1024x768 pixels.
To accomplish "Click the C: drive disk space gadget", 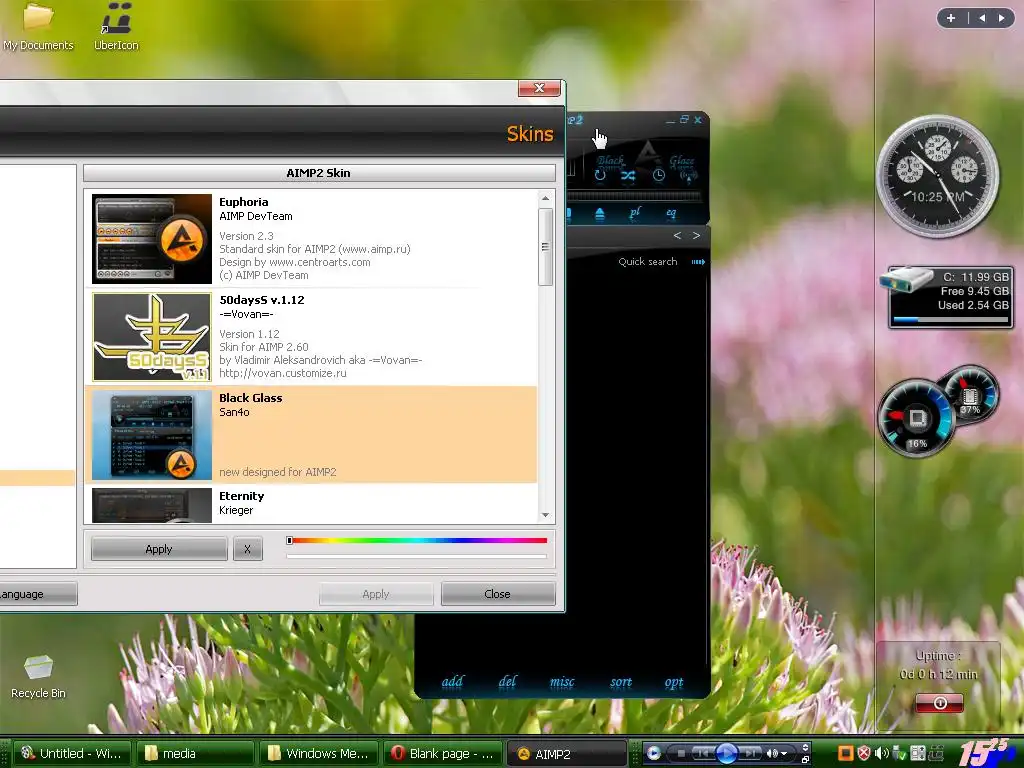I will [946, 296].
